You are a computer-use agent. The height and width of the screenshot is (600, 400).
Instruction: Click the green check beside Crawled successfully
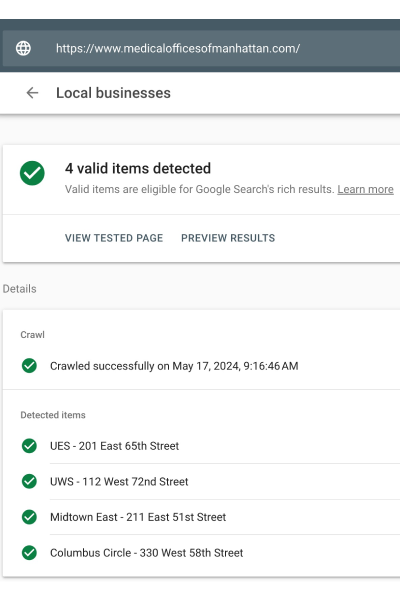pos(29,366)
